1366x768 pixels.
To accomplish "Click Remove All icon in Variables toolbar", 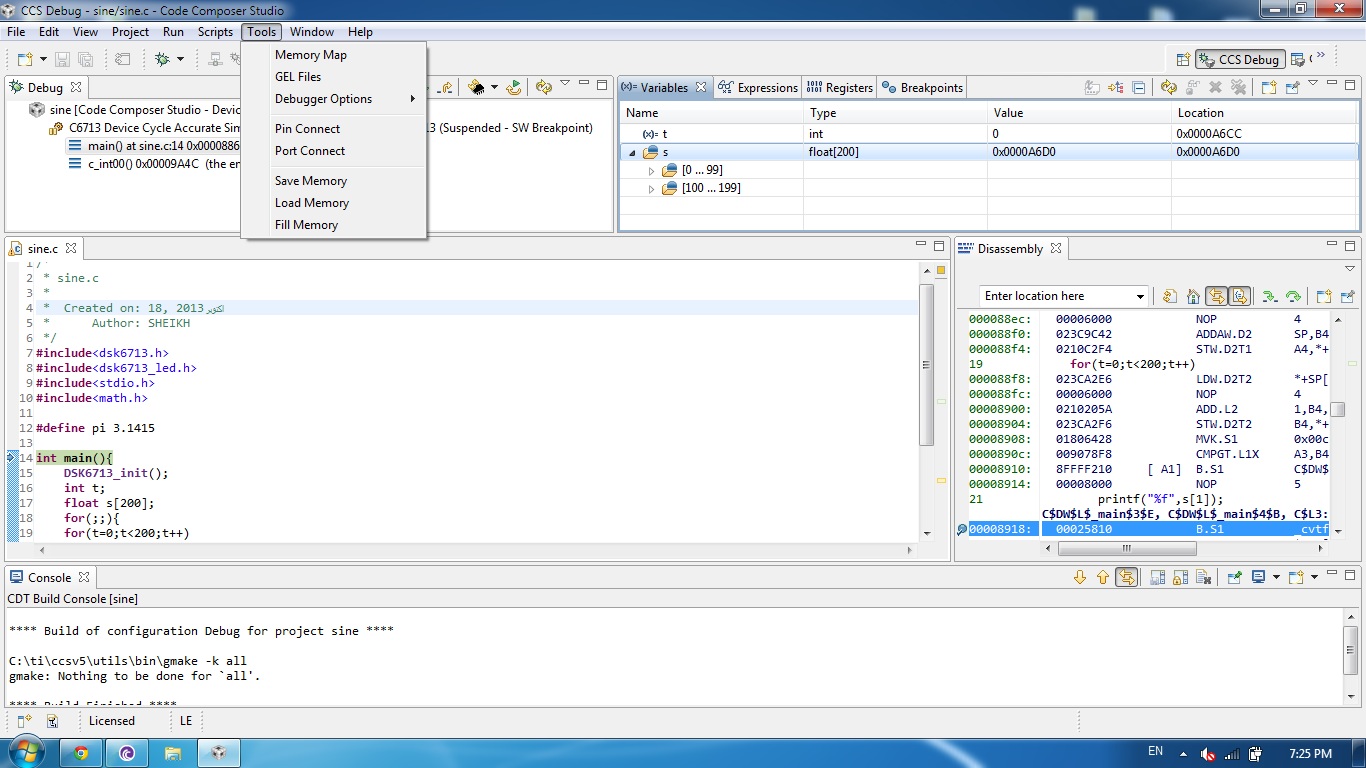I will [x=1238, y=88].
